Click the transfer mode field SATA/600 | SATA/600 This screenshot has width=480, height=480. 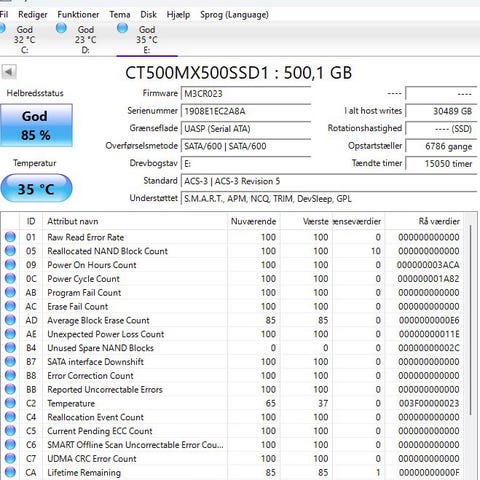click(246, 146)
